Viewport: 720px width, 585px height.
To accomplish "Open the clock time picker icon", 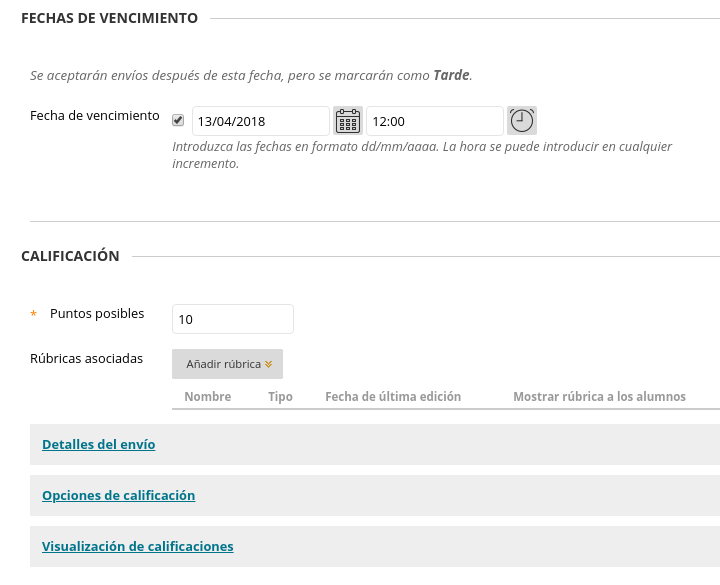I will [x=521, y=121].
